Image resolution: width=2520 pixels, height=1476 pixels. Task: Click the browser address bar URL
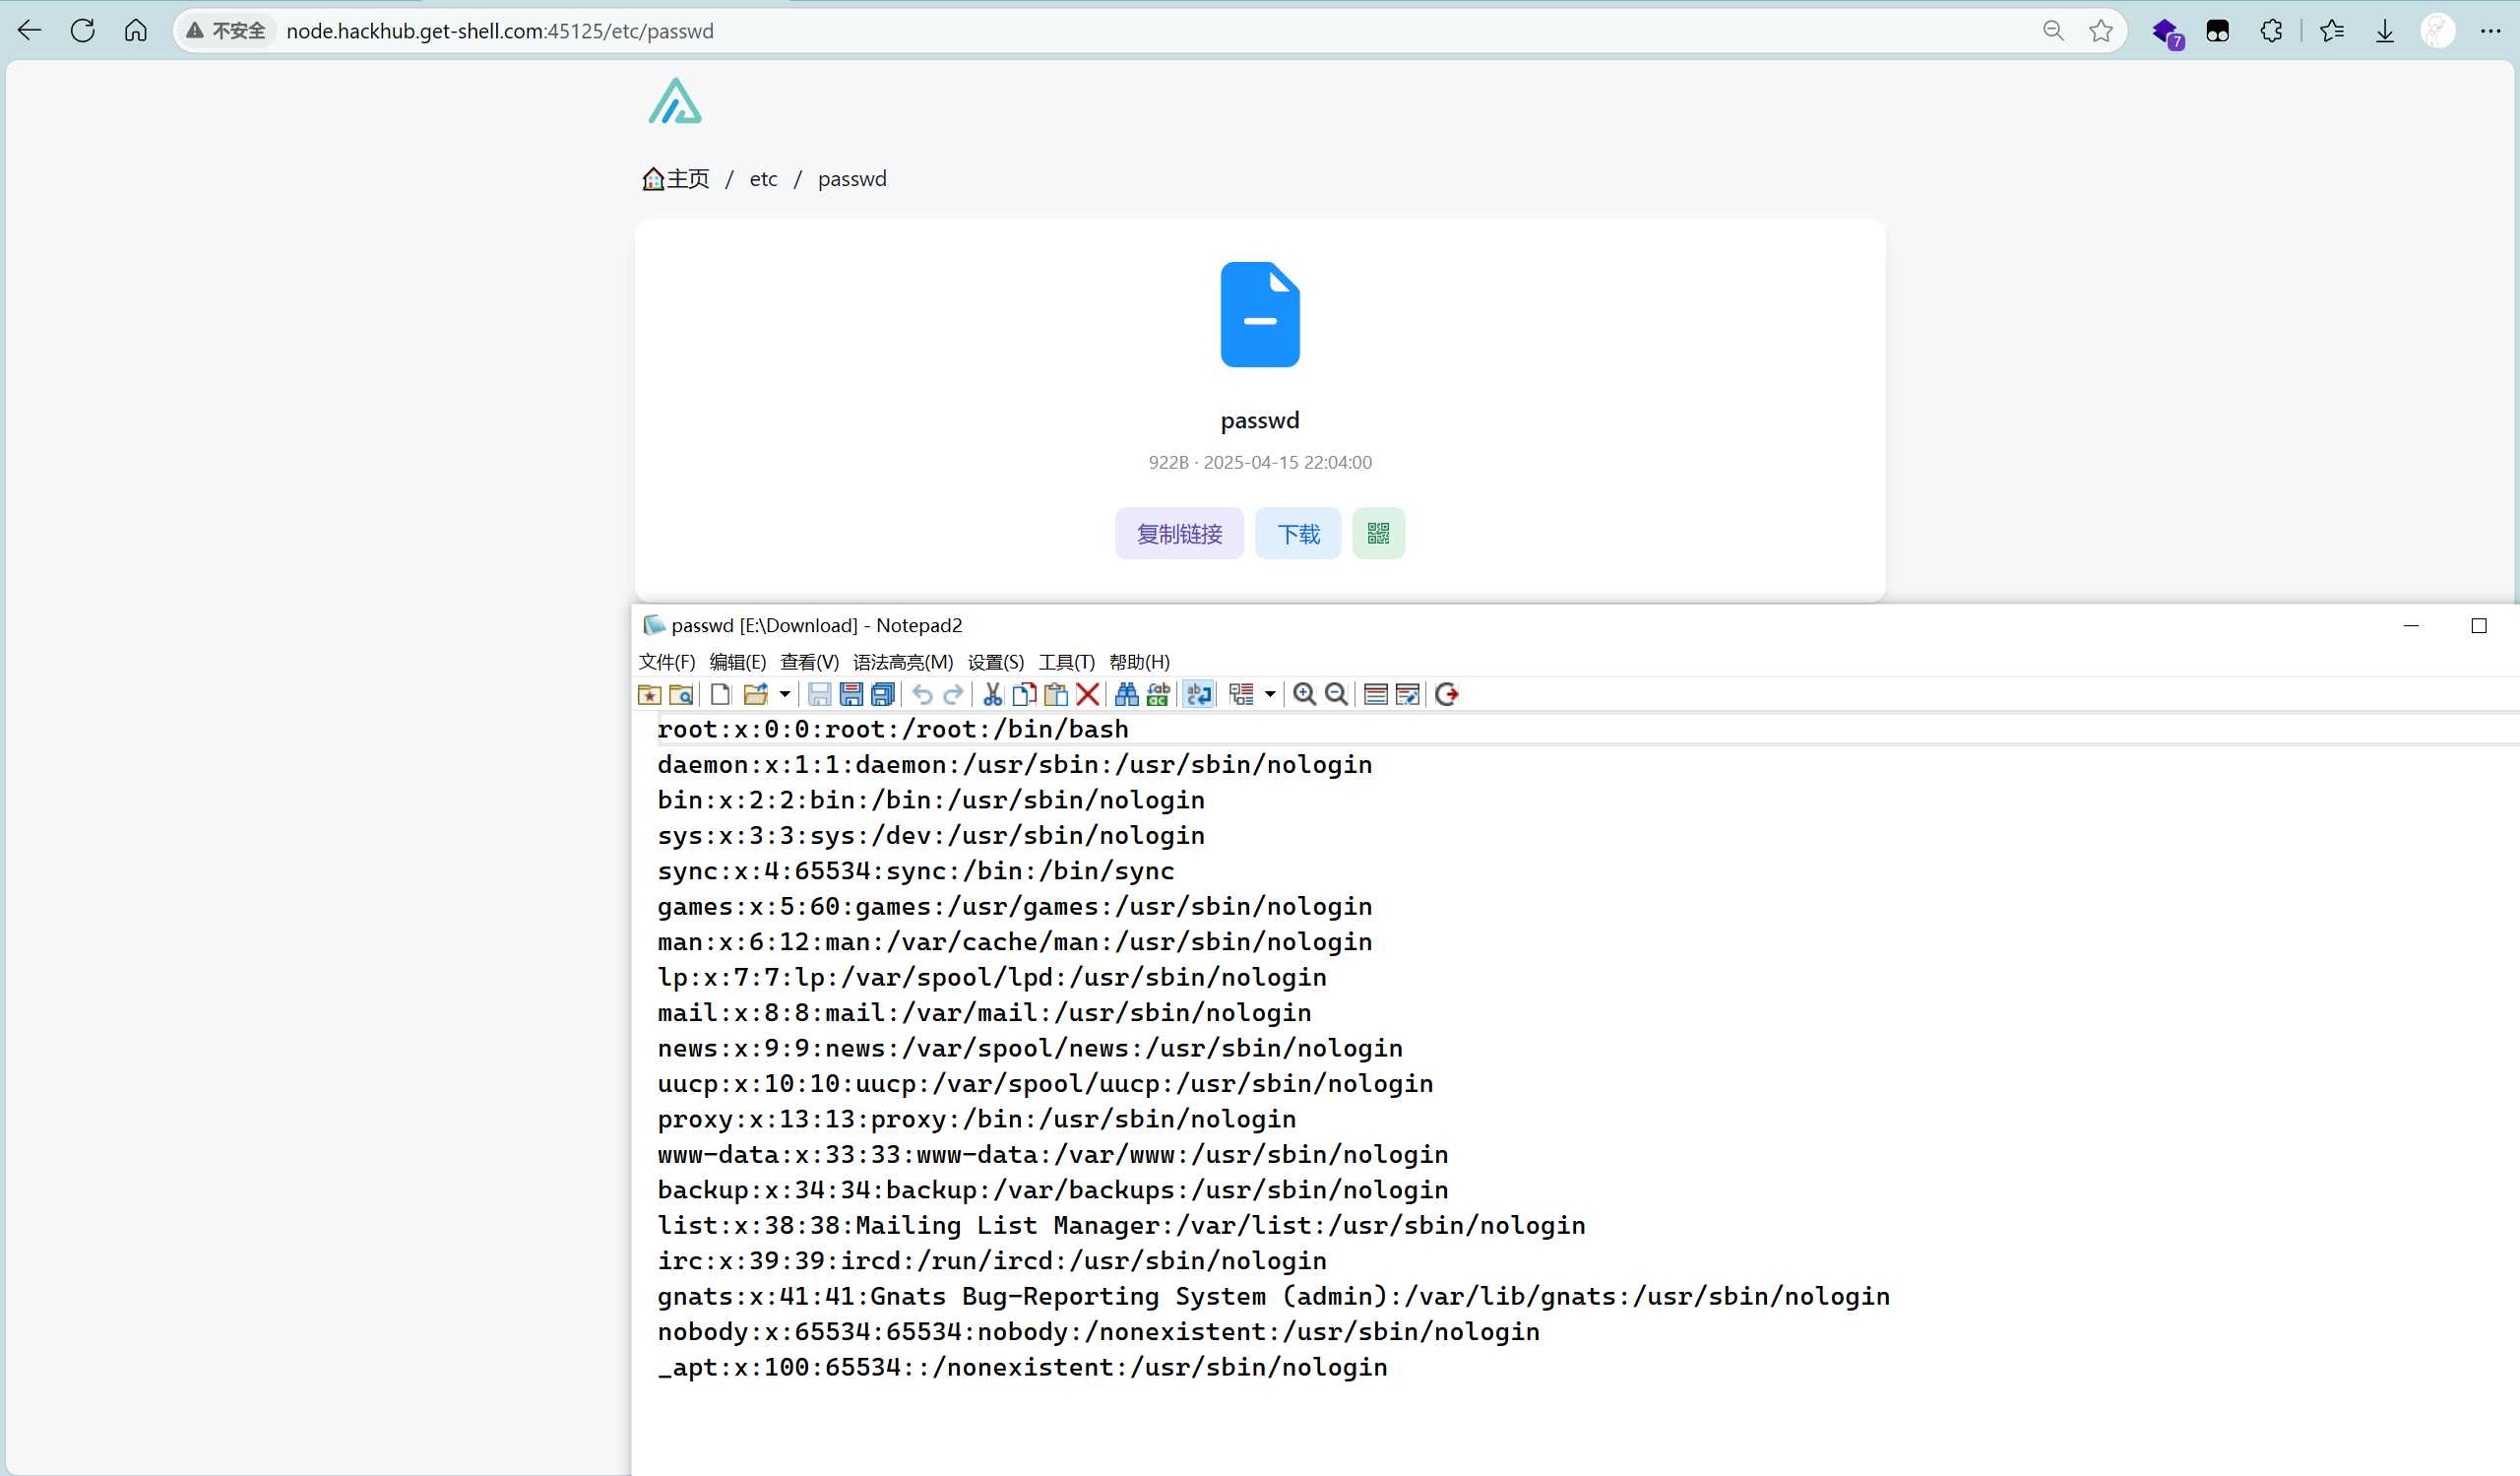[x=500, y=31]
